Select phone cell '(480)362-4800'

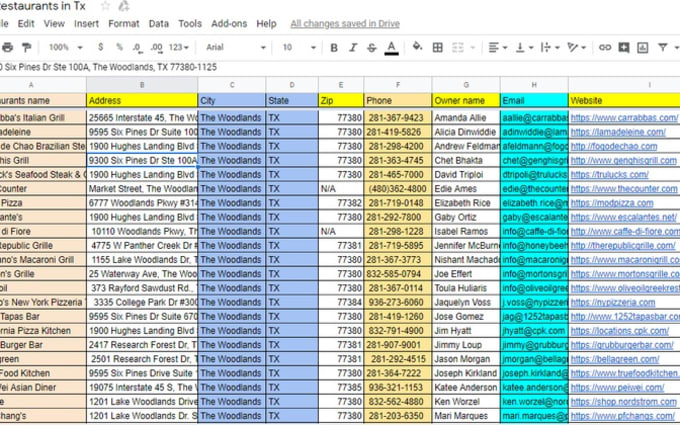click(x=398, y=189)
